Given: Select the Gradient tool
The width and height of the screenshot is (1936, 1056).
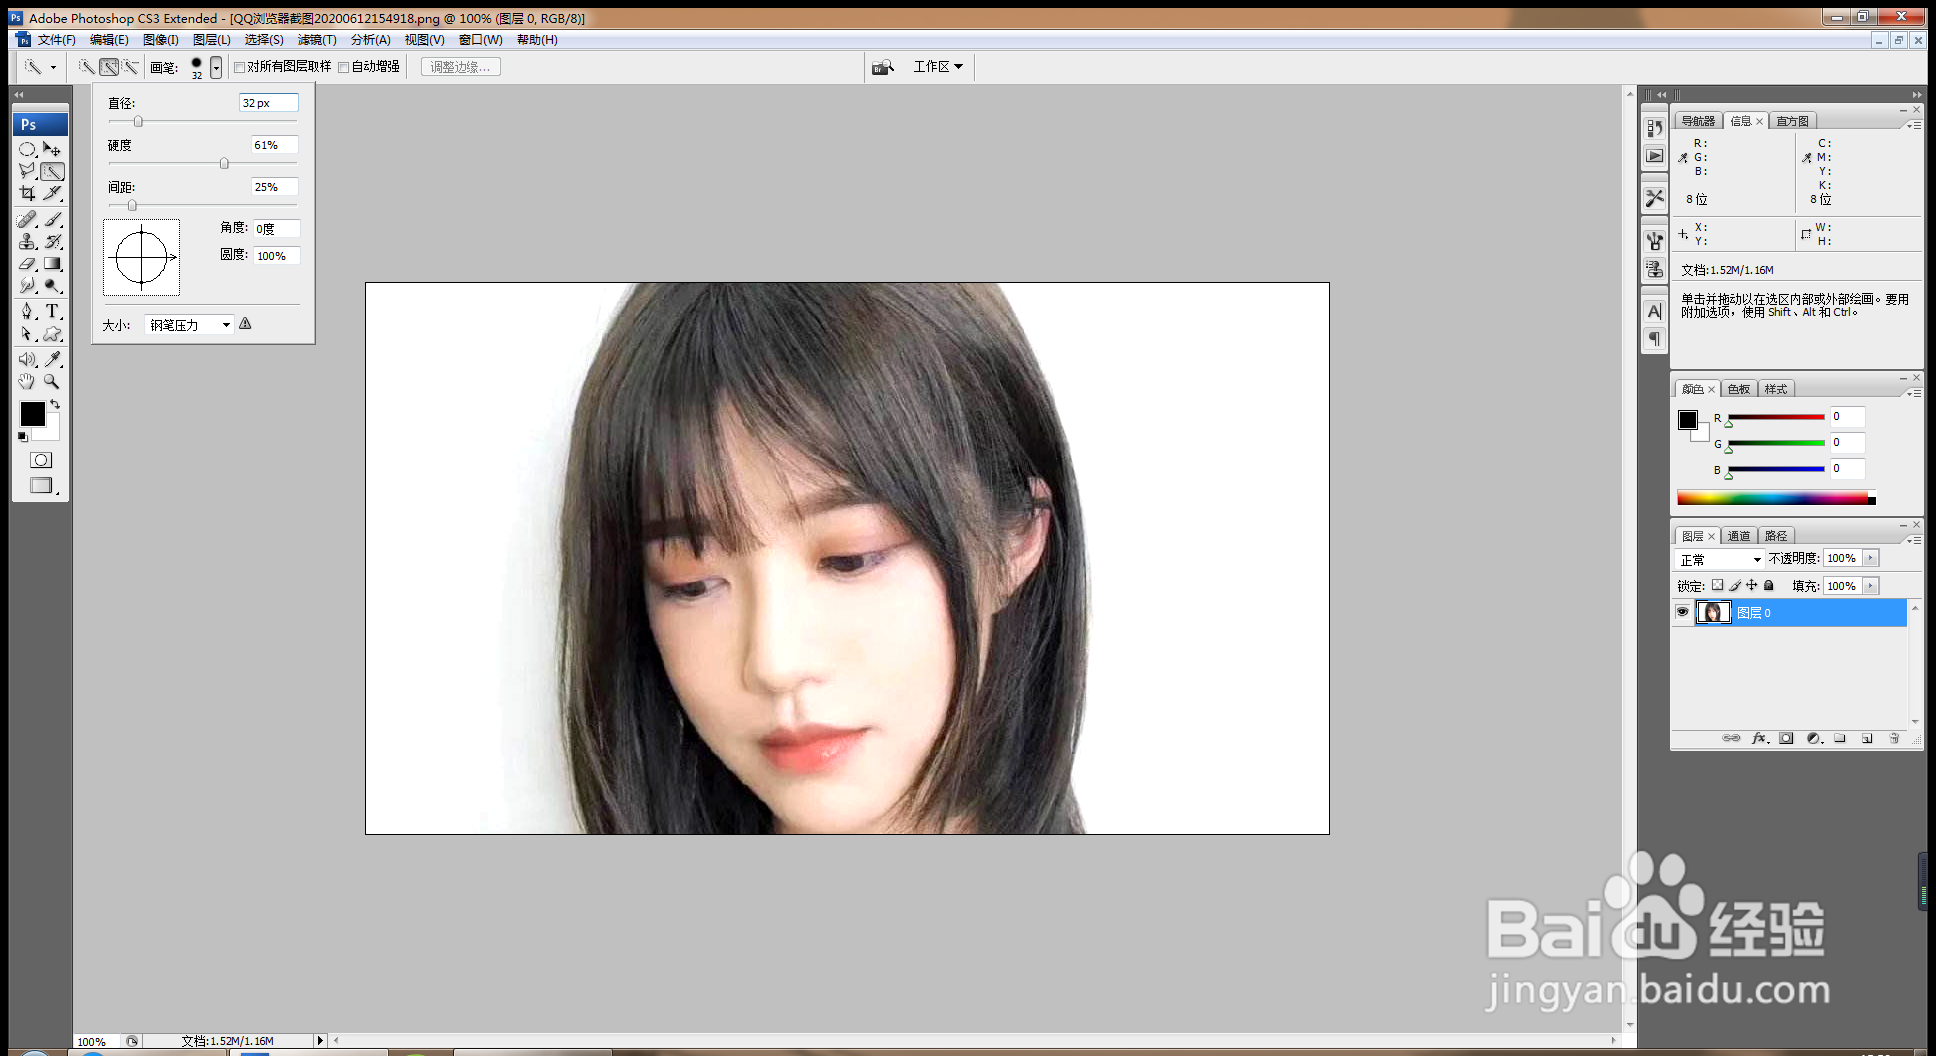Looking at the screenshot, I should tap(52, 263).
